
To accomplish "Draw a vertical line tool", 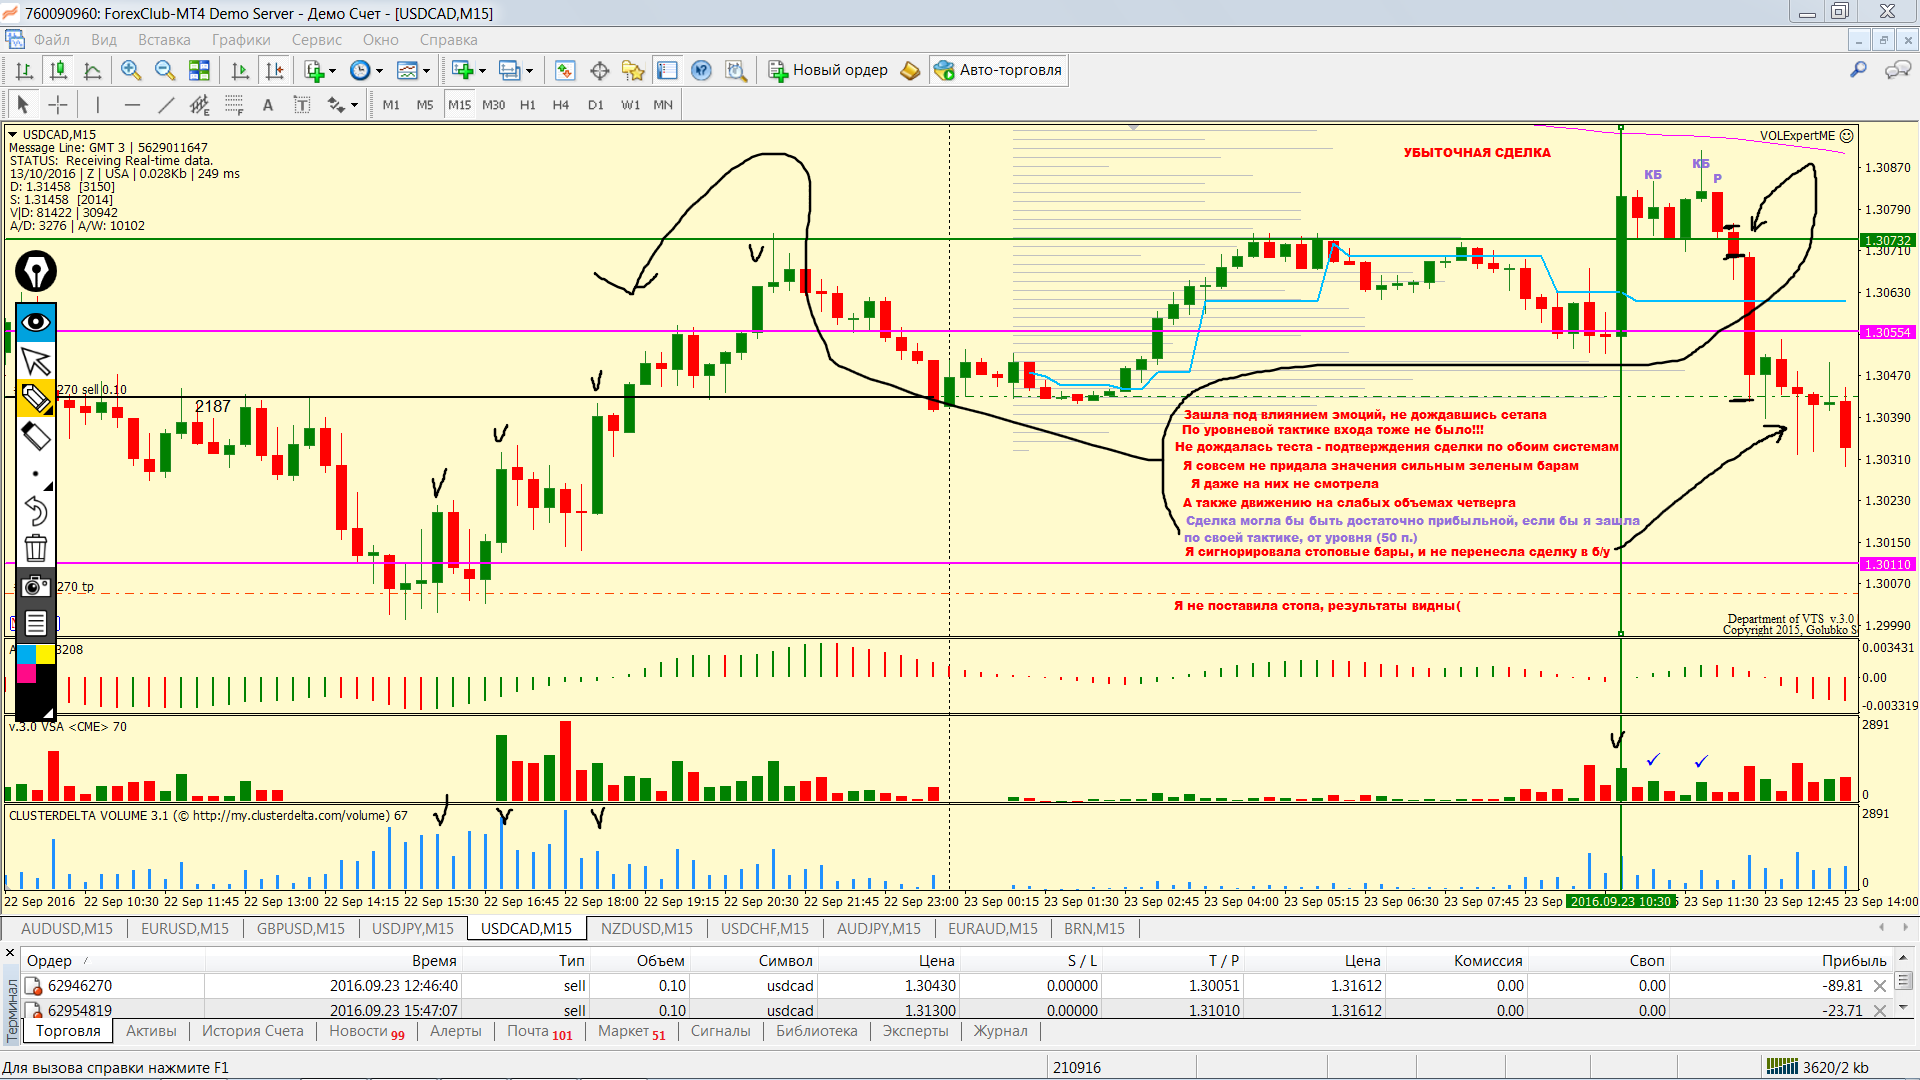I will pyautogui.click(x=97, y=105).
